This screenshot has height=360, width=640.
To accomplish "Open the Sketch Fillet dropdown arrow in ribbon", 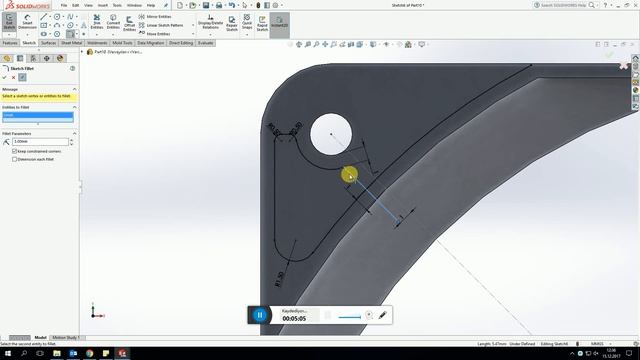I will coord(76,34).
